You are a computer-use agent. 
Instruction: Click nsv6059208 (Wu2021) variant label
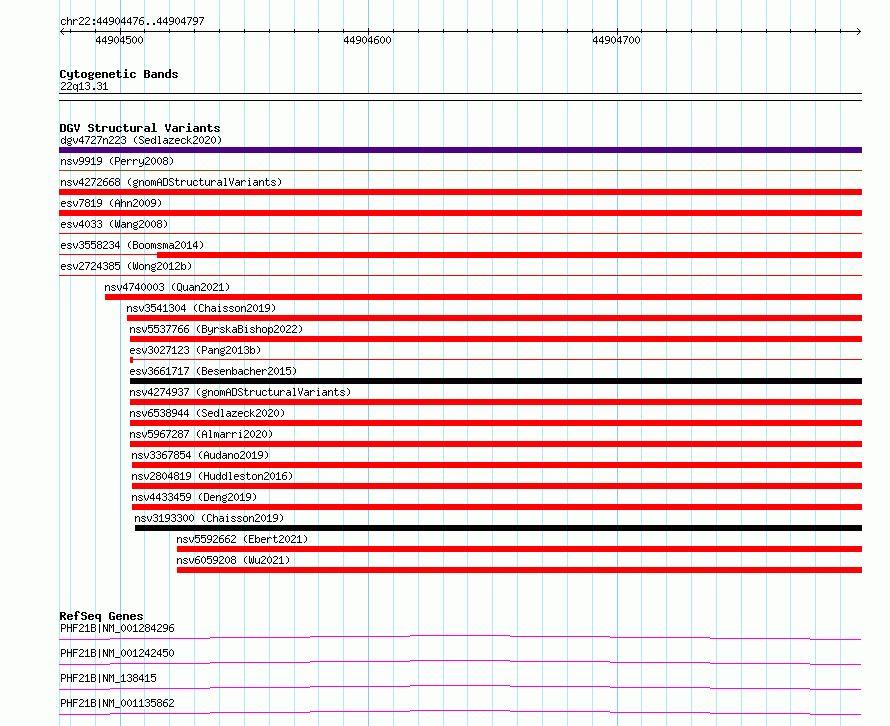tap(233, 560)
